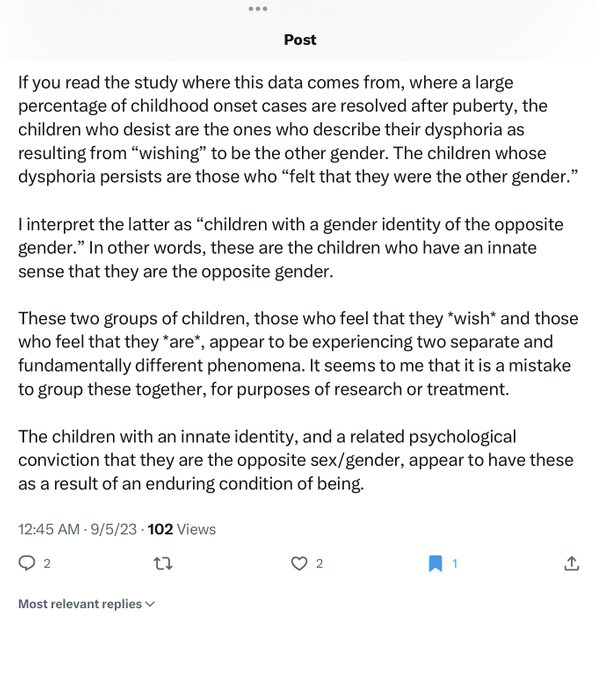Click the reply count number 2
Image resolution: width=594 pixels, height=675 pixels.
tap(47, 564)
